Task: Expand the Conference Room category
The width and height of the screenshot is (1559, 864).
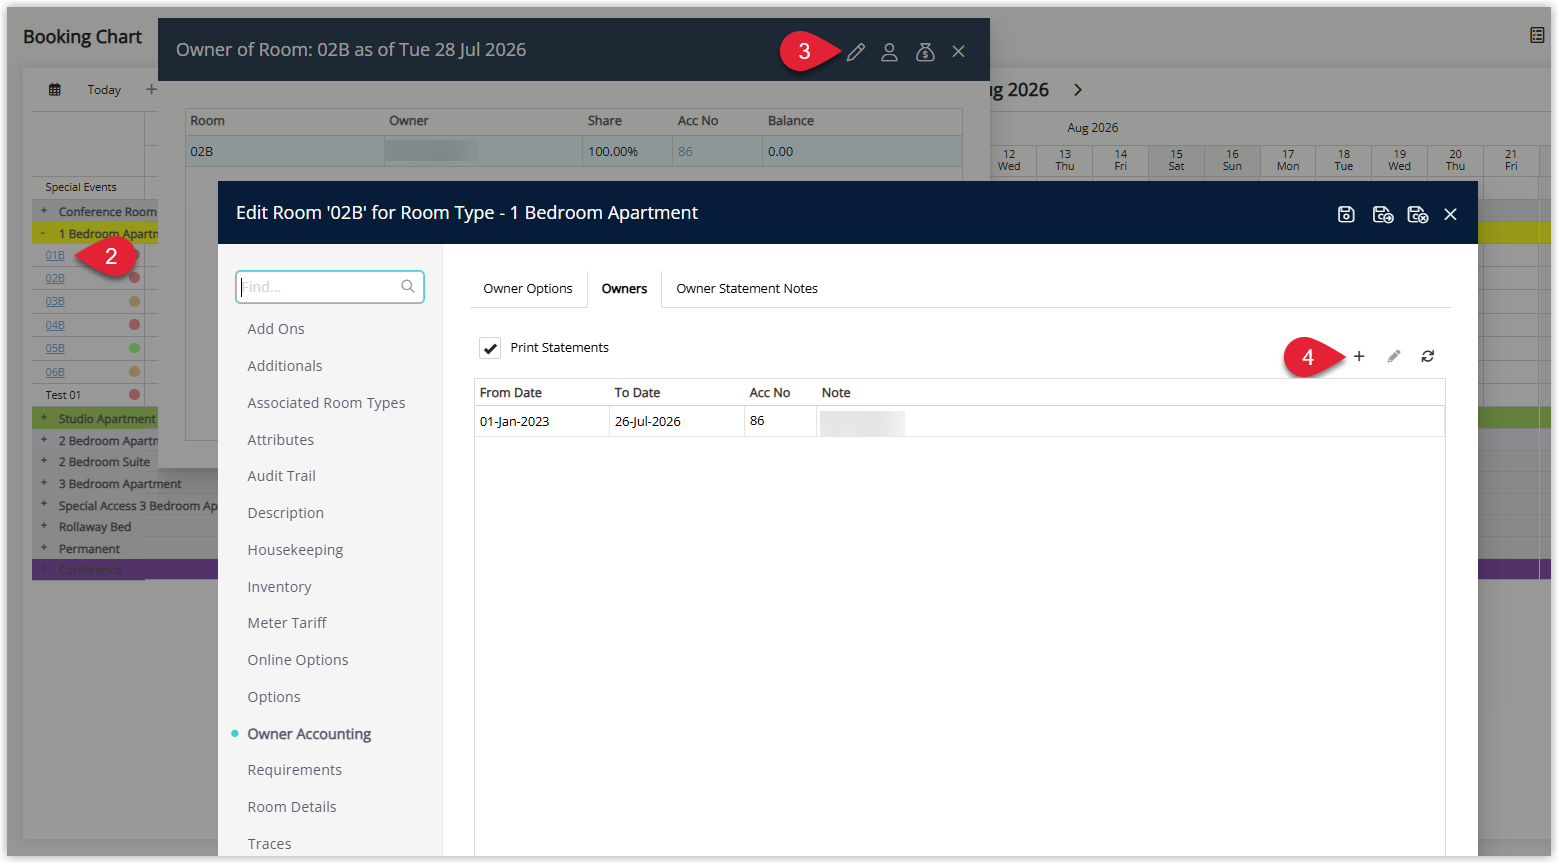Action: (x=44, y=211)
